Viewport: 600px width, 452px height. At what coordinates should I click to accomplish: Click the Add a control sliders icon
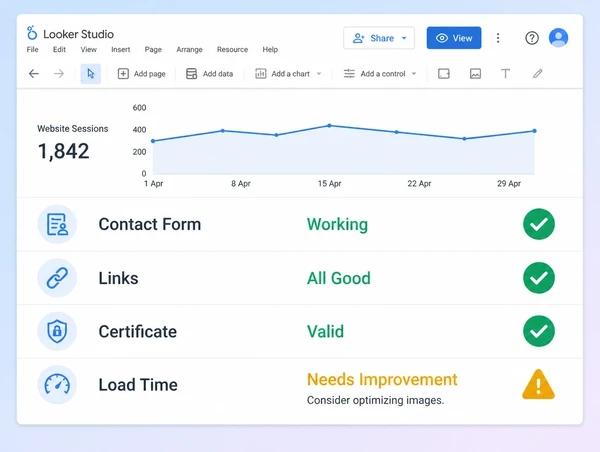[x=349, y=73]
